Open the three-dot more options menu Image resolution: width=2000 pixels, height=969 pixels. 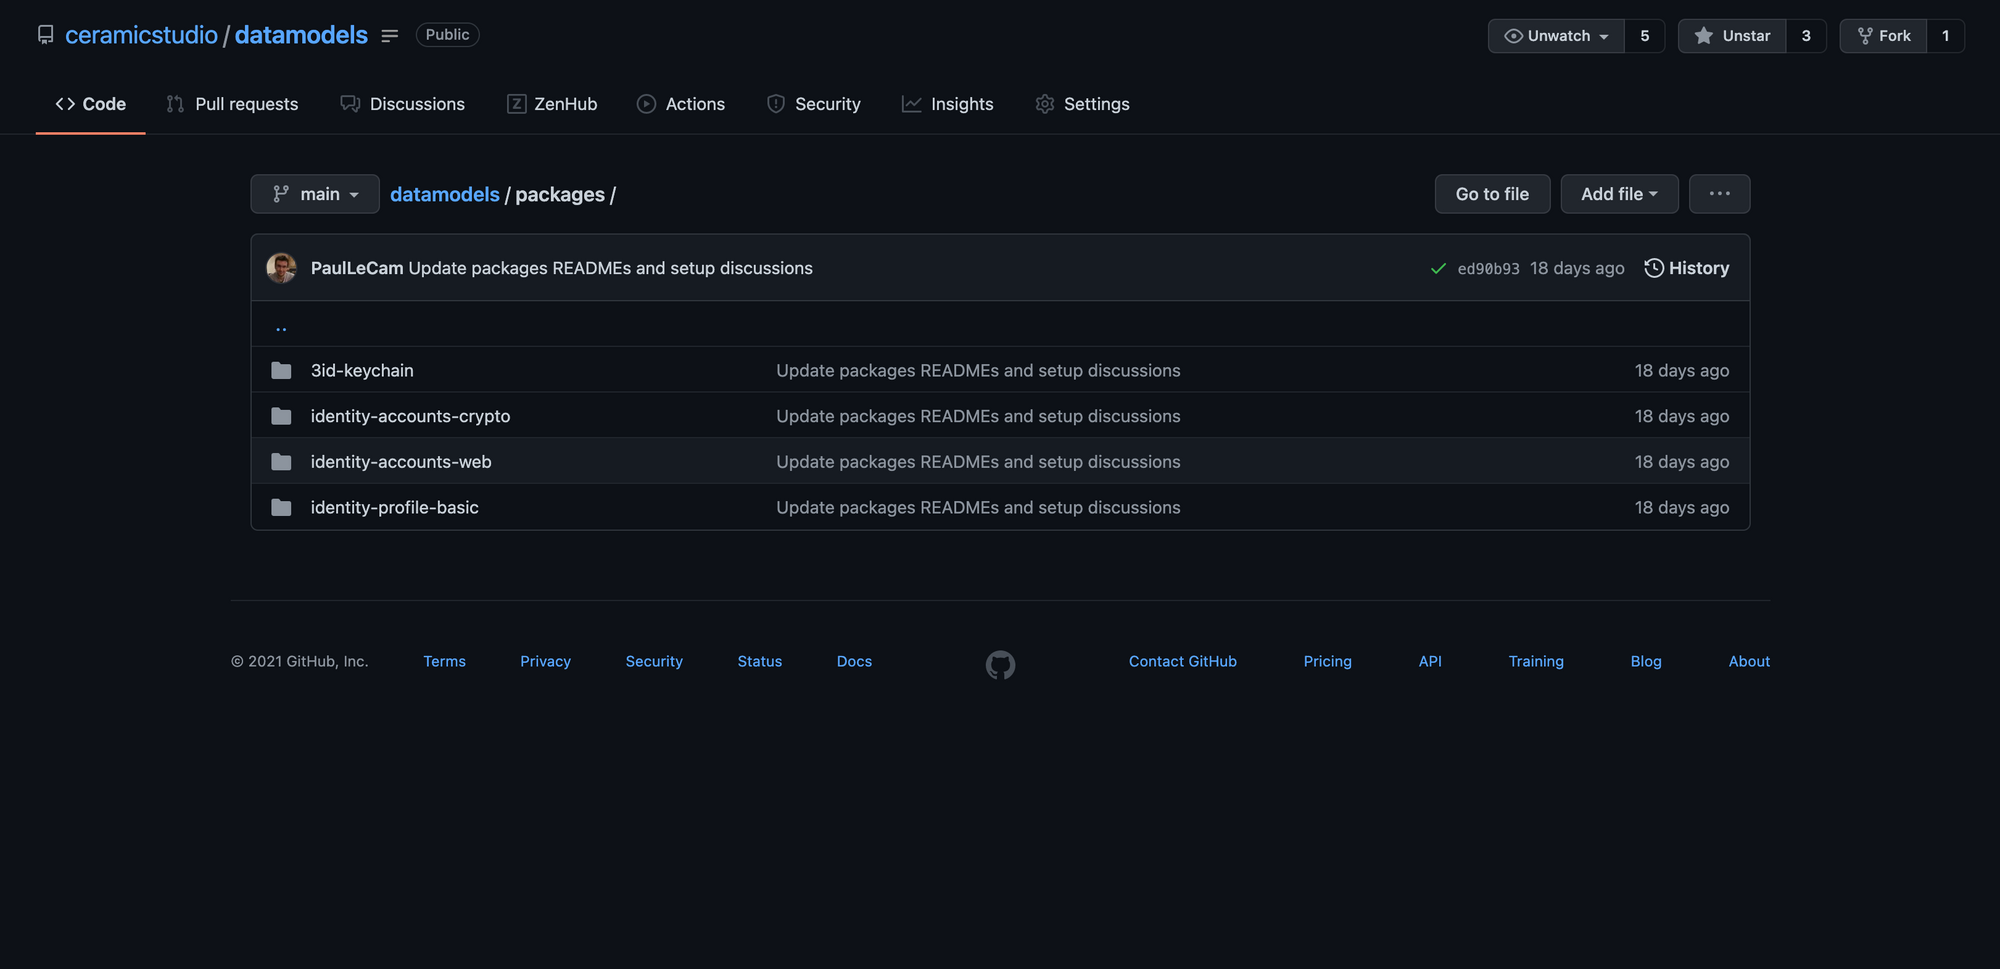[1720, 194]
